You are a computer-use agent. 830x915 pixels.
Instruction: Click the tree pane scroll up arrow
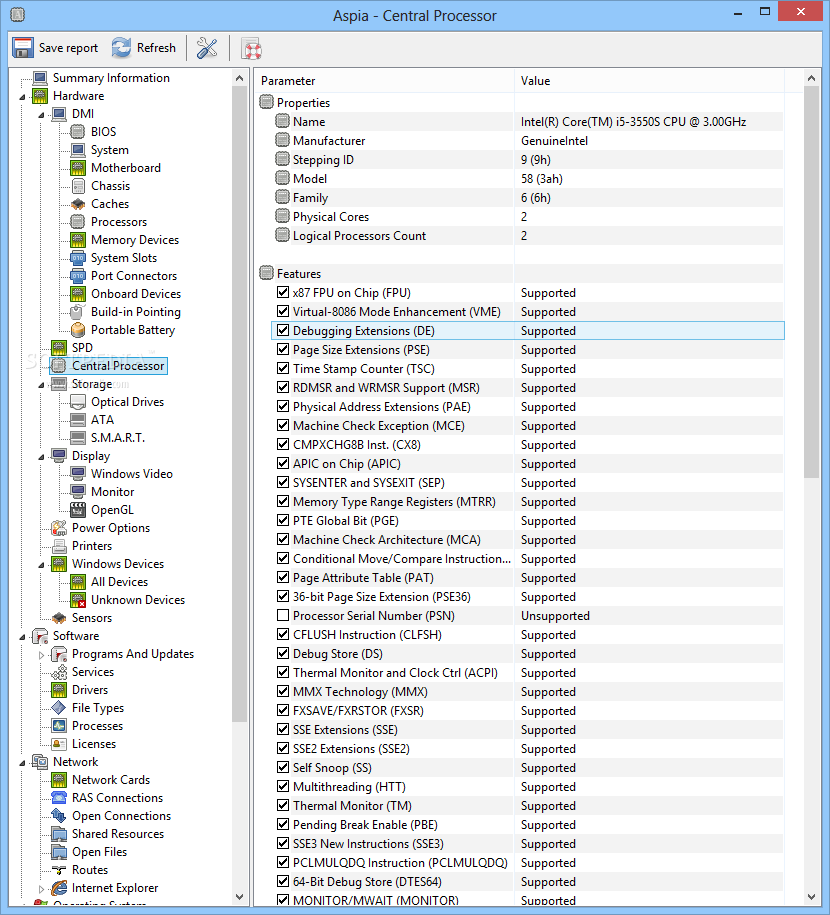tap(239, 78)
